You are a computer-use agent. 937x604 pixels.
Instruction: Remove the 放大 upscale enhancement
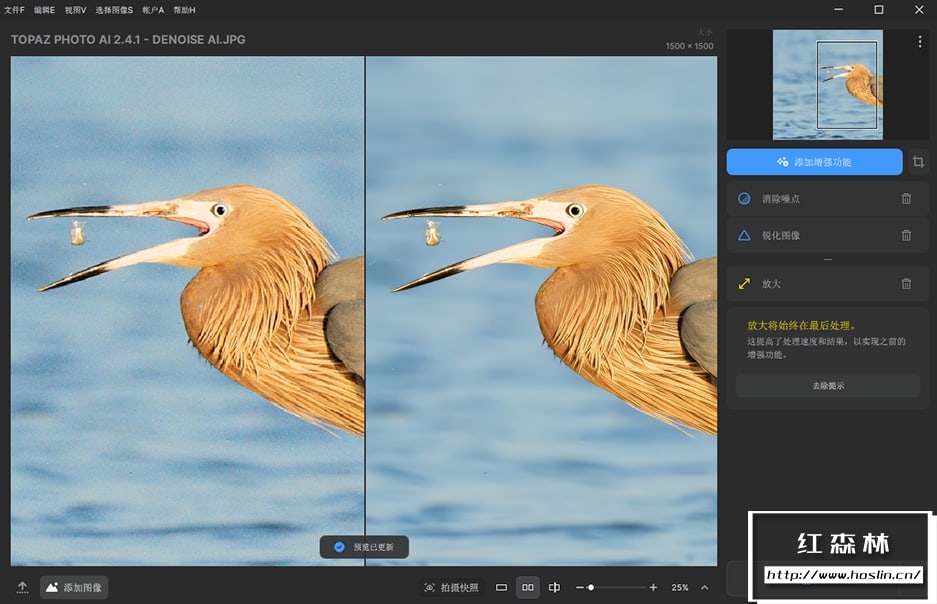pos(906,284)
